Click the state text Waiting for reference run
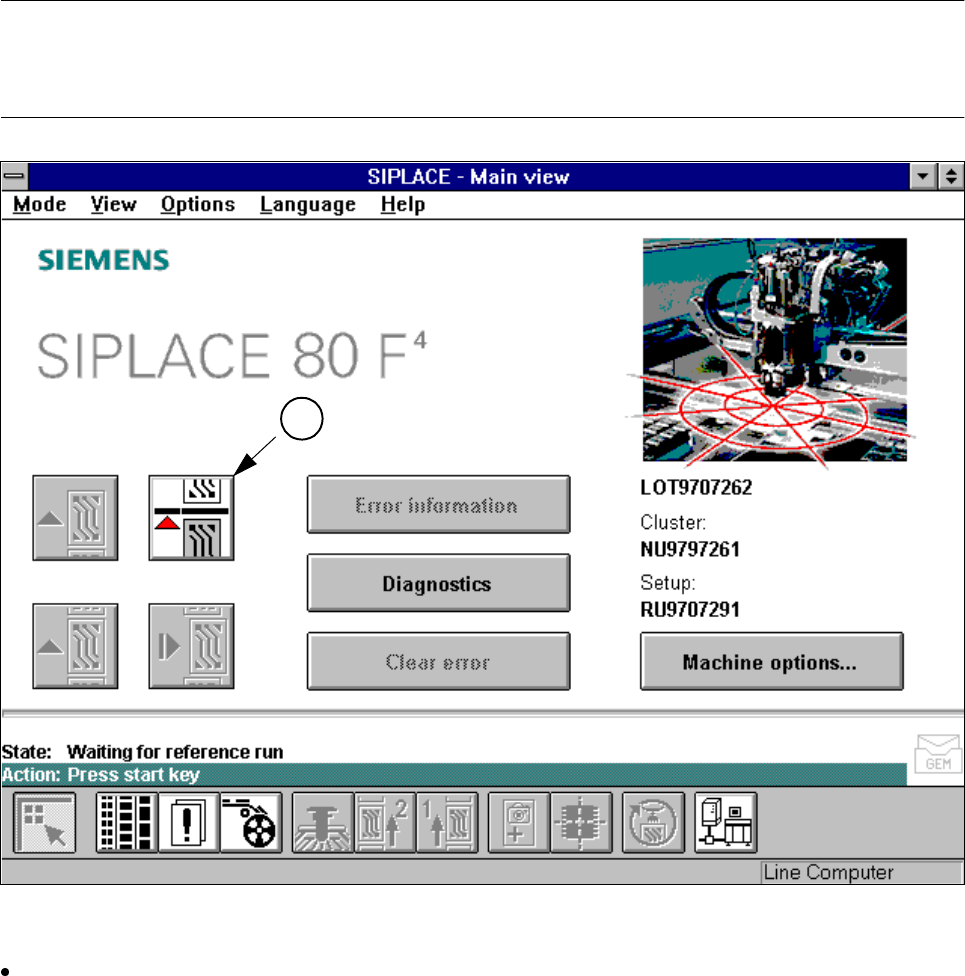965x976 pixels. coord(175,752)
